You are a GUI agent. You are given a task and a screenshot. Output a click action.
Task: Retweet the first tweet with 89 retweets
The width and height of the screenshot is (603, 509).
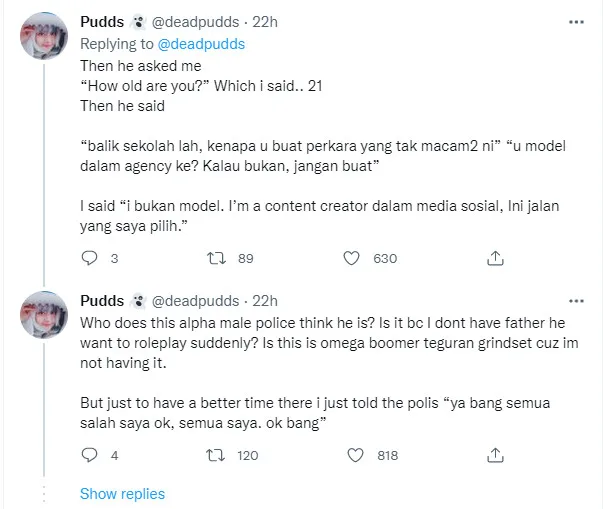tap(215, 258)
